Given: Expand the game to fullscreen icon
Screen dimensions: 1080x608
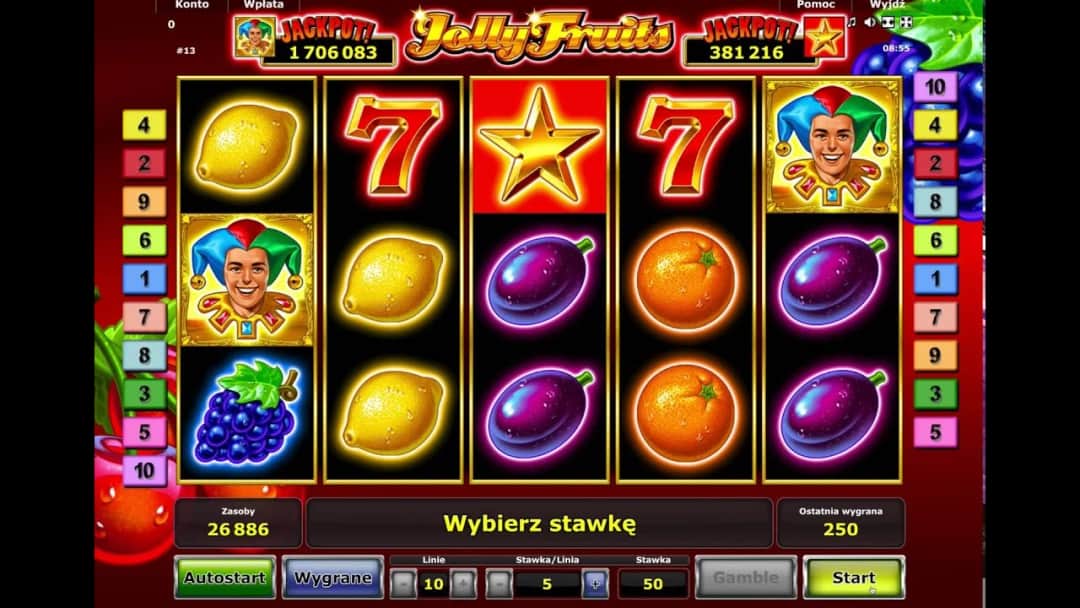Looking at the screenshot, I should (906, 22).
